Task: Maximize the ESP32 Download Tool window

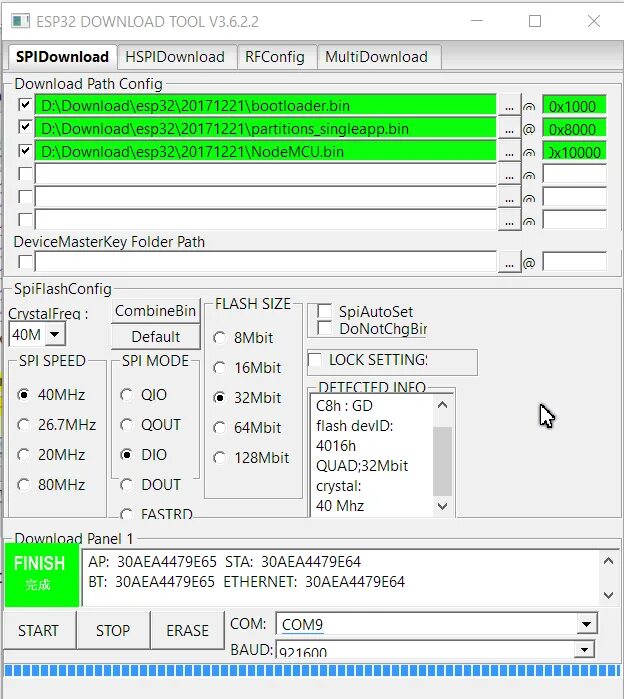Action: tap(535, 21)
